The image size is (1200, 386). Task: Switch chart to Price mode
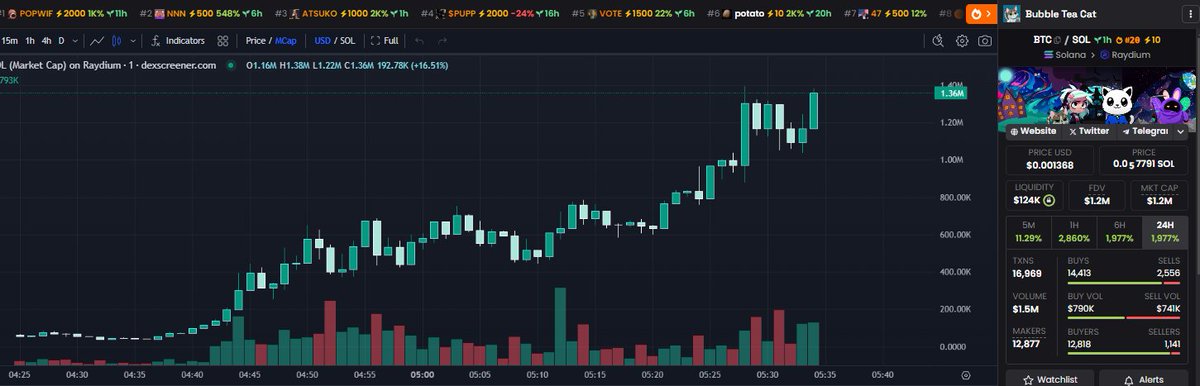256,41
